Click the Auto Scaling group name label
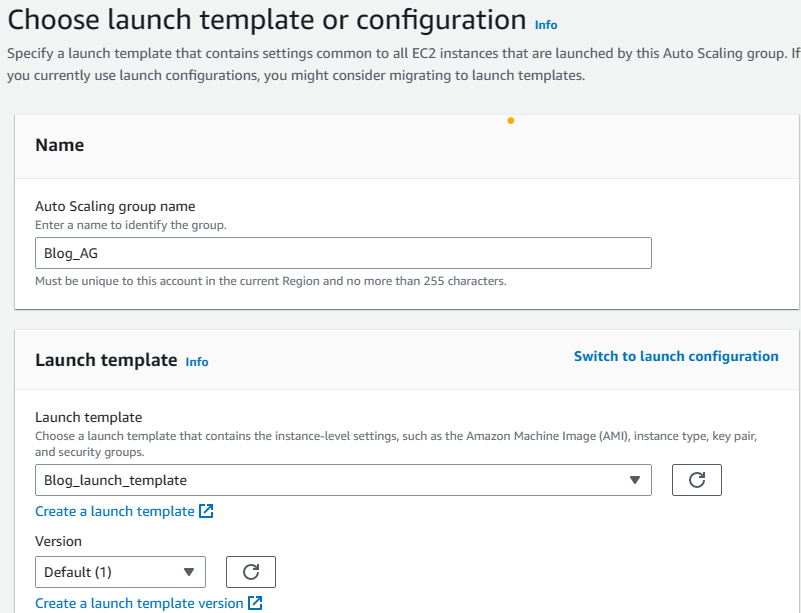 pyautogui.click(x=115, y=207)
